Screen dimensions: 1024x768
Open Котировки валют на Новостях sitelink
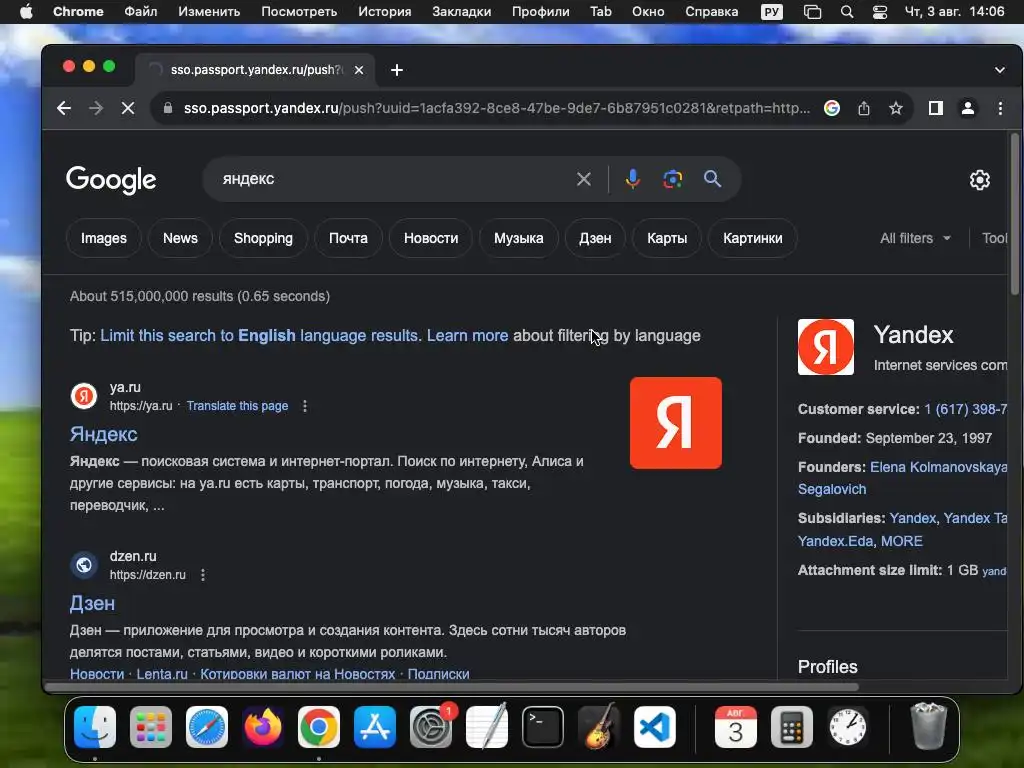coord(298,674)
